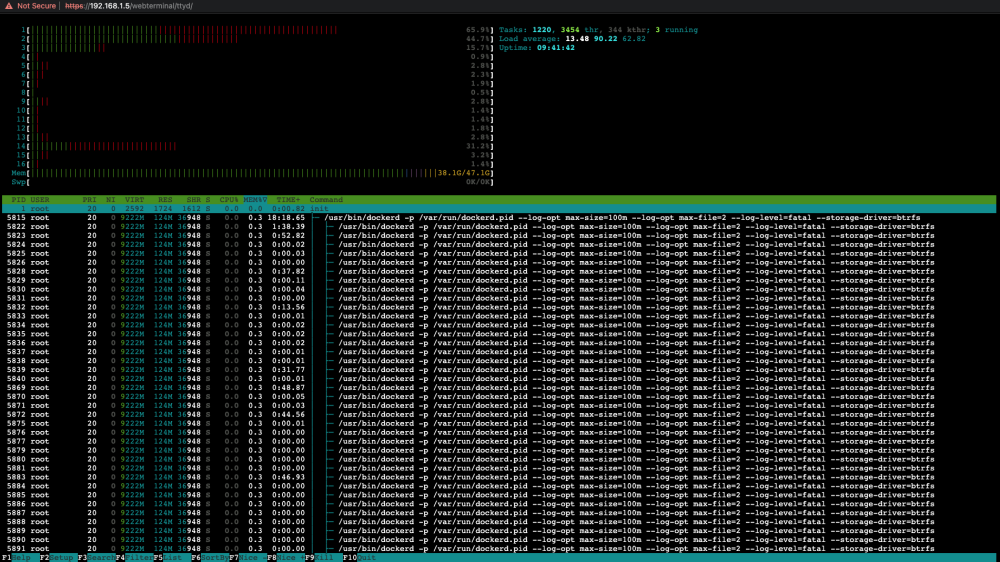Click the Command column header
Viewport: 1000px width, 562px height.
click(326, 200)
